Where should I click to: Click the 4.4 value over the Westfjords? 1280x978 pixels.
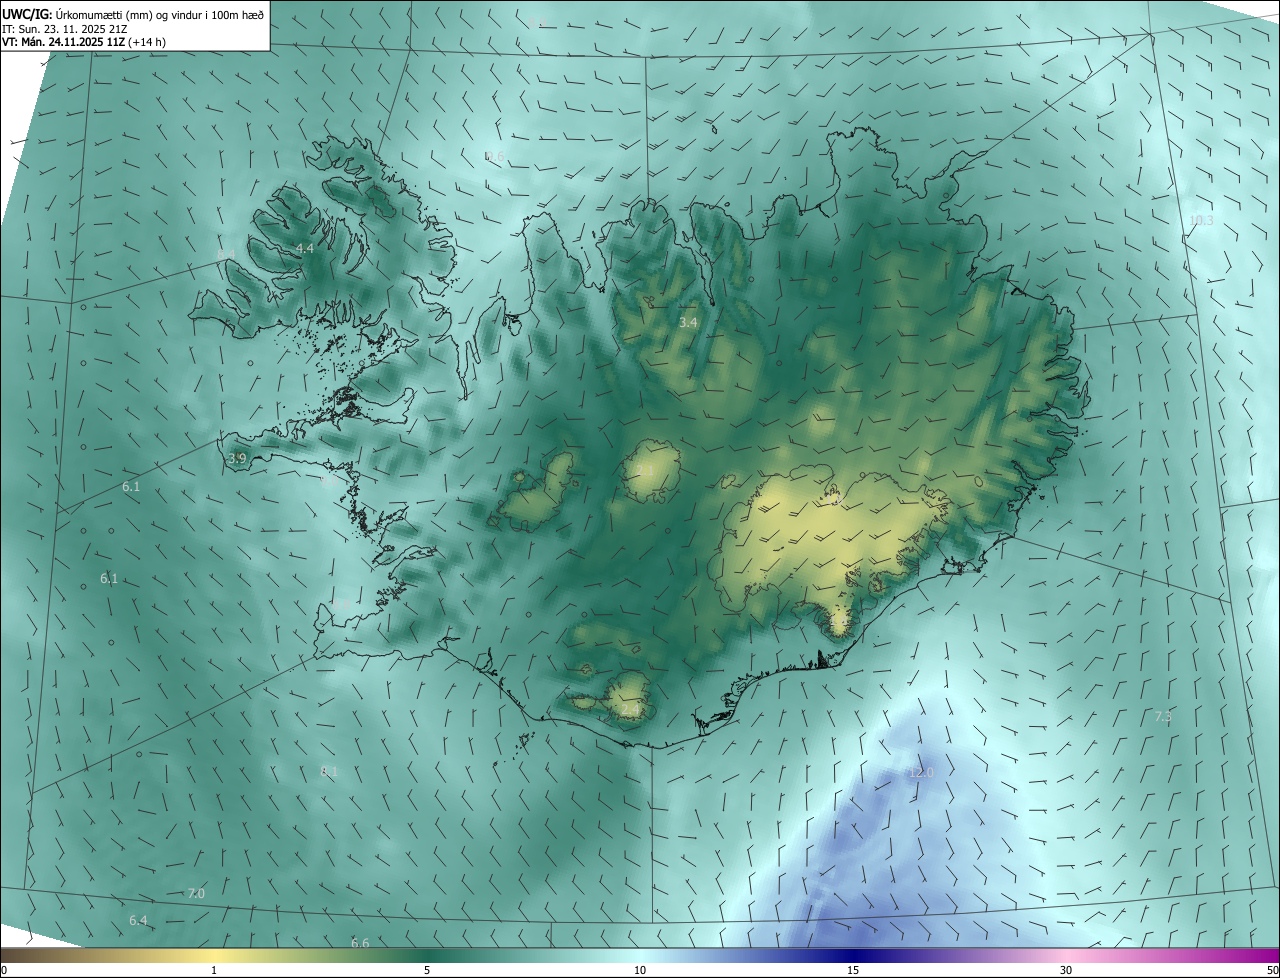[305, 248]
